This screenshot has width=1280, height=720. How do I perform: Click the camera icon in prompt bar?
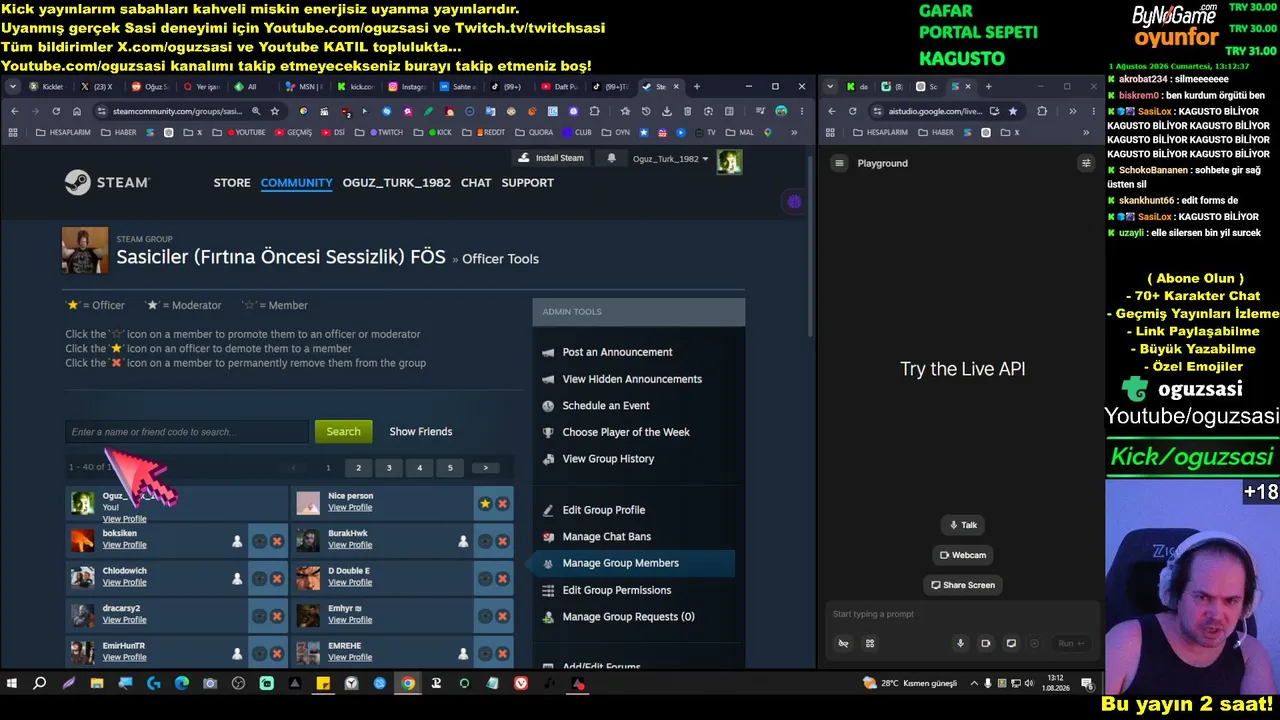985,644
